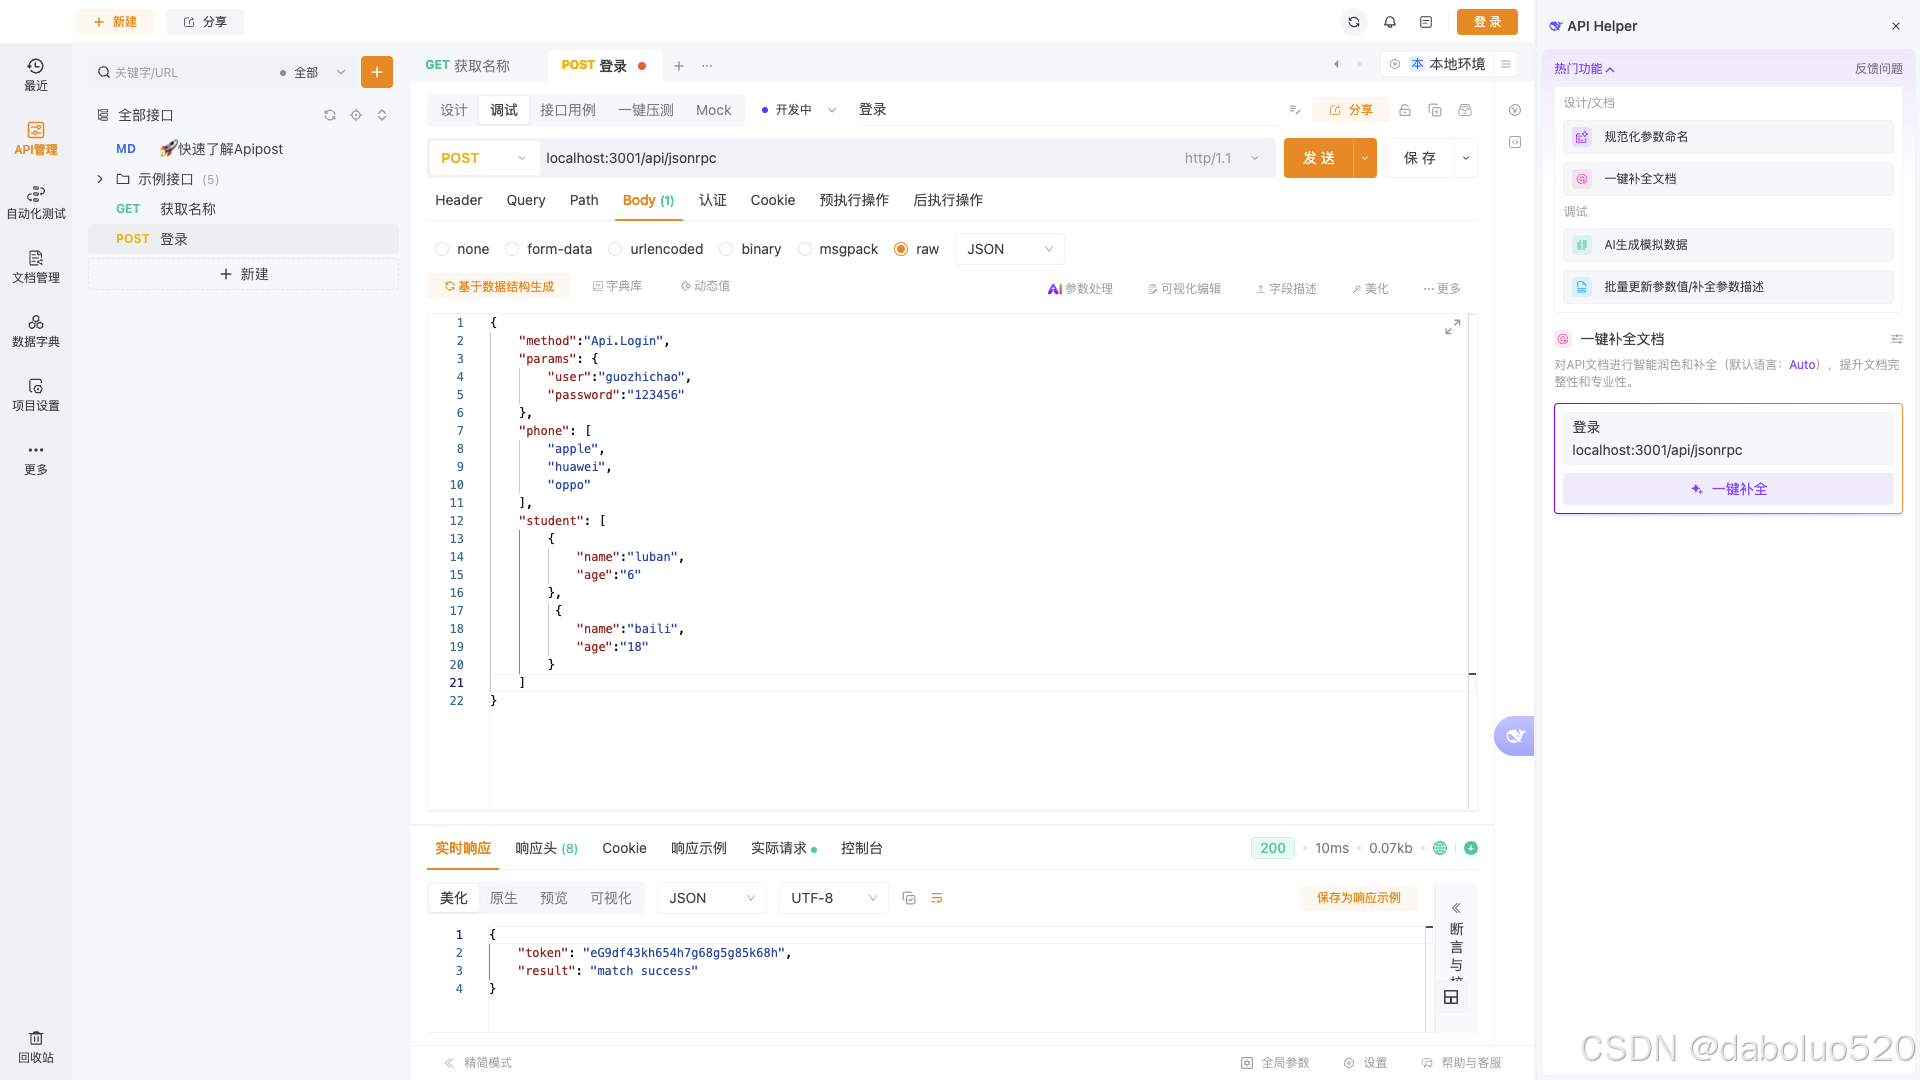This screenshot has width=1920, height=1080.
Task: Copy the response content icon
Action: (x=908, y=898)
